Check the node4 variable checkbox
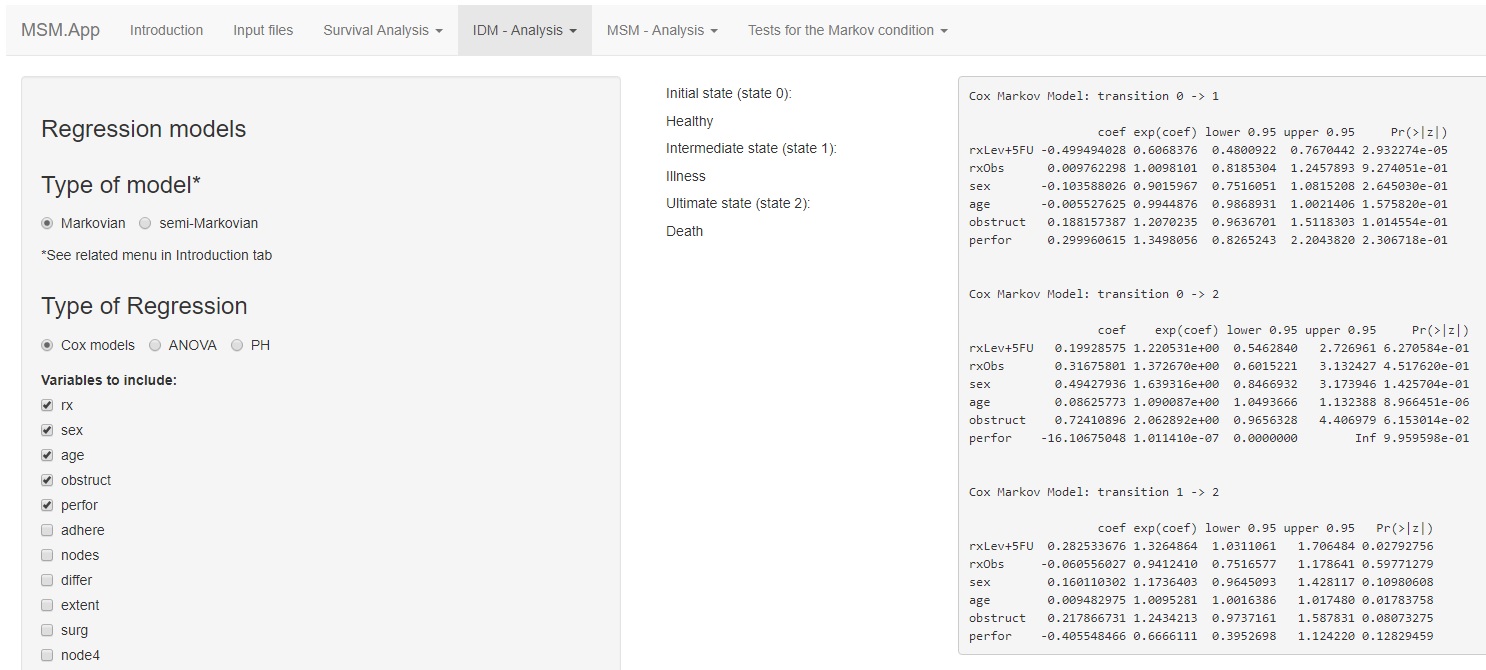Screen dimensions: 1486x670 point(47,655)
